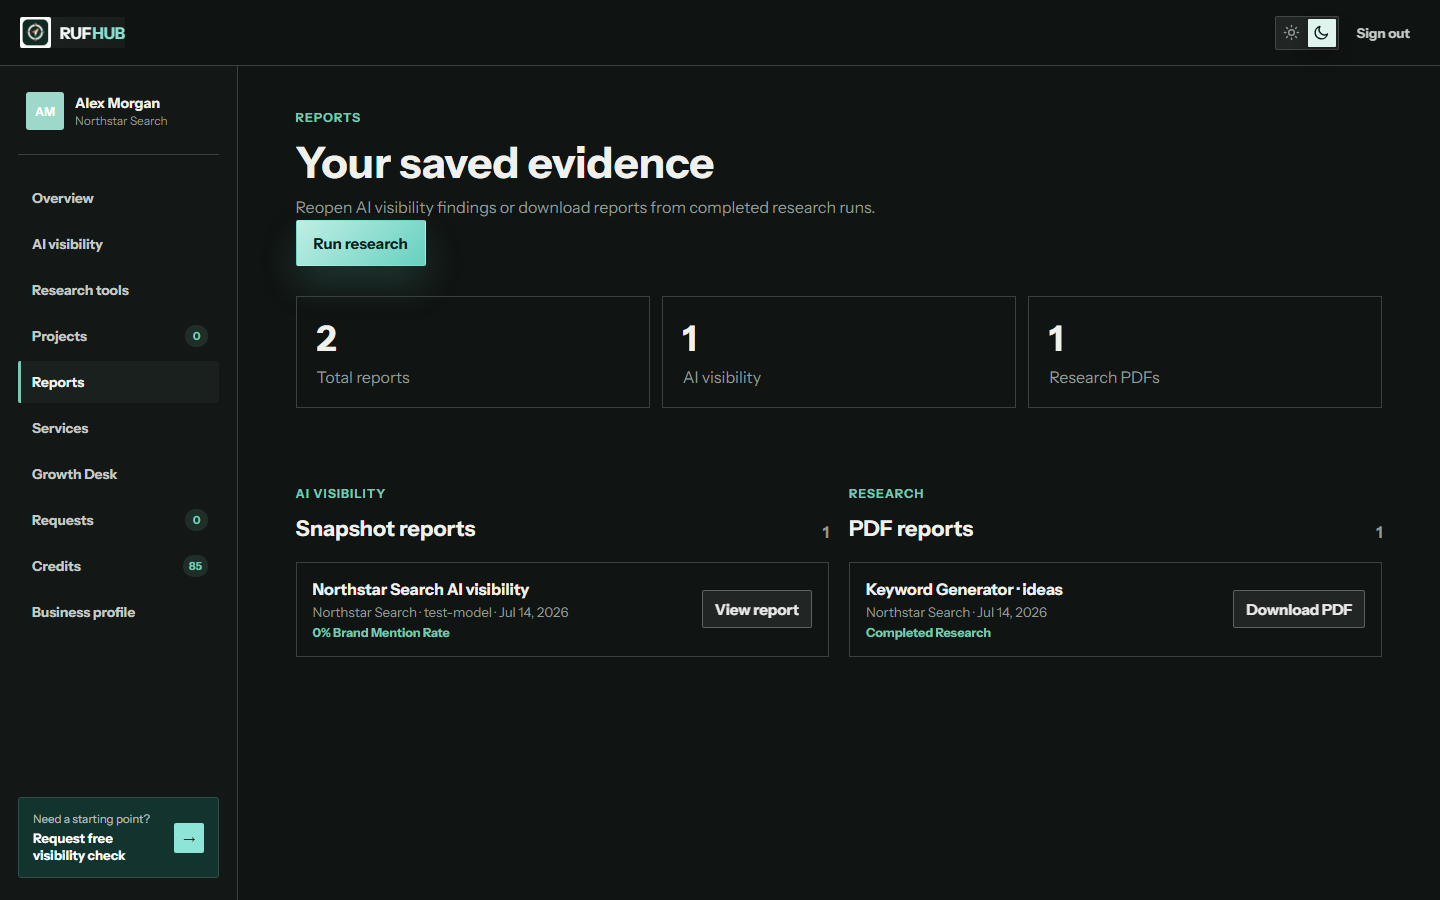This screenshot has height=900, width=1440.
Task: Click the RUFHUB compass logo icon
Action: [35, 33]
